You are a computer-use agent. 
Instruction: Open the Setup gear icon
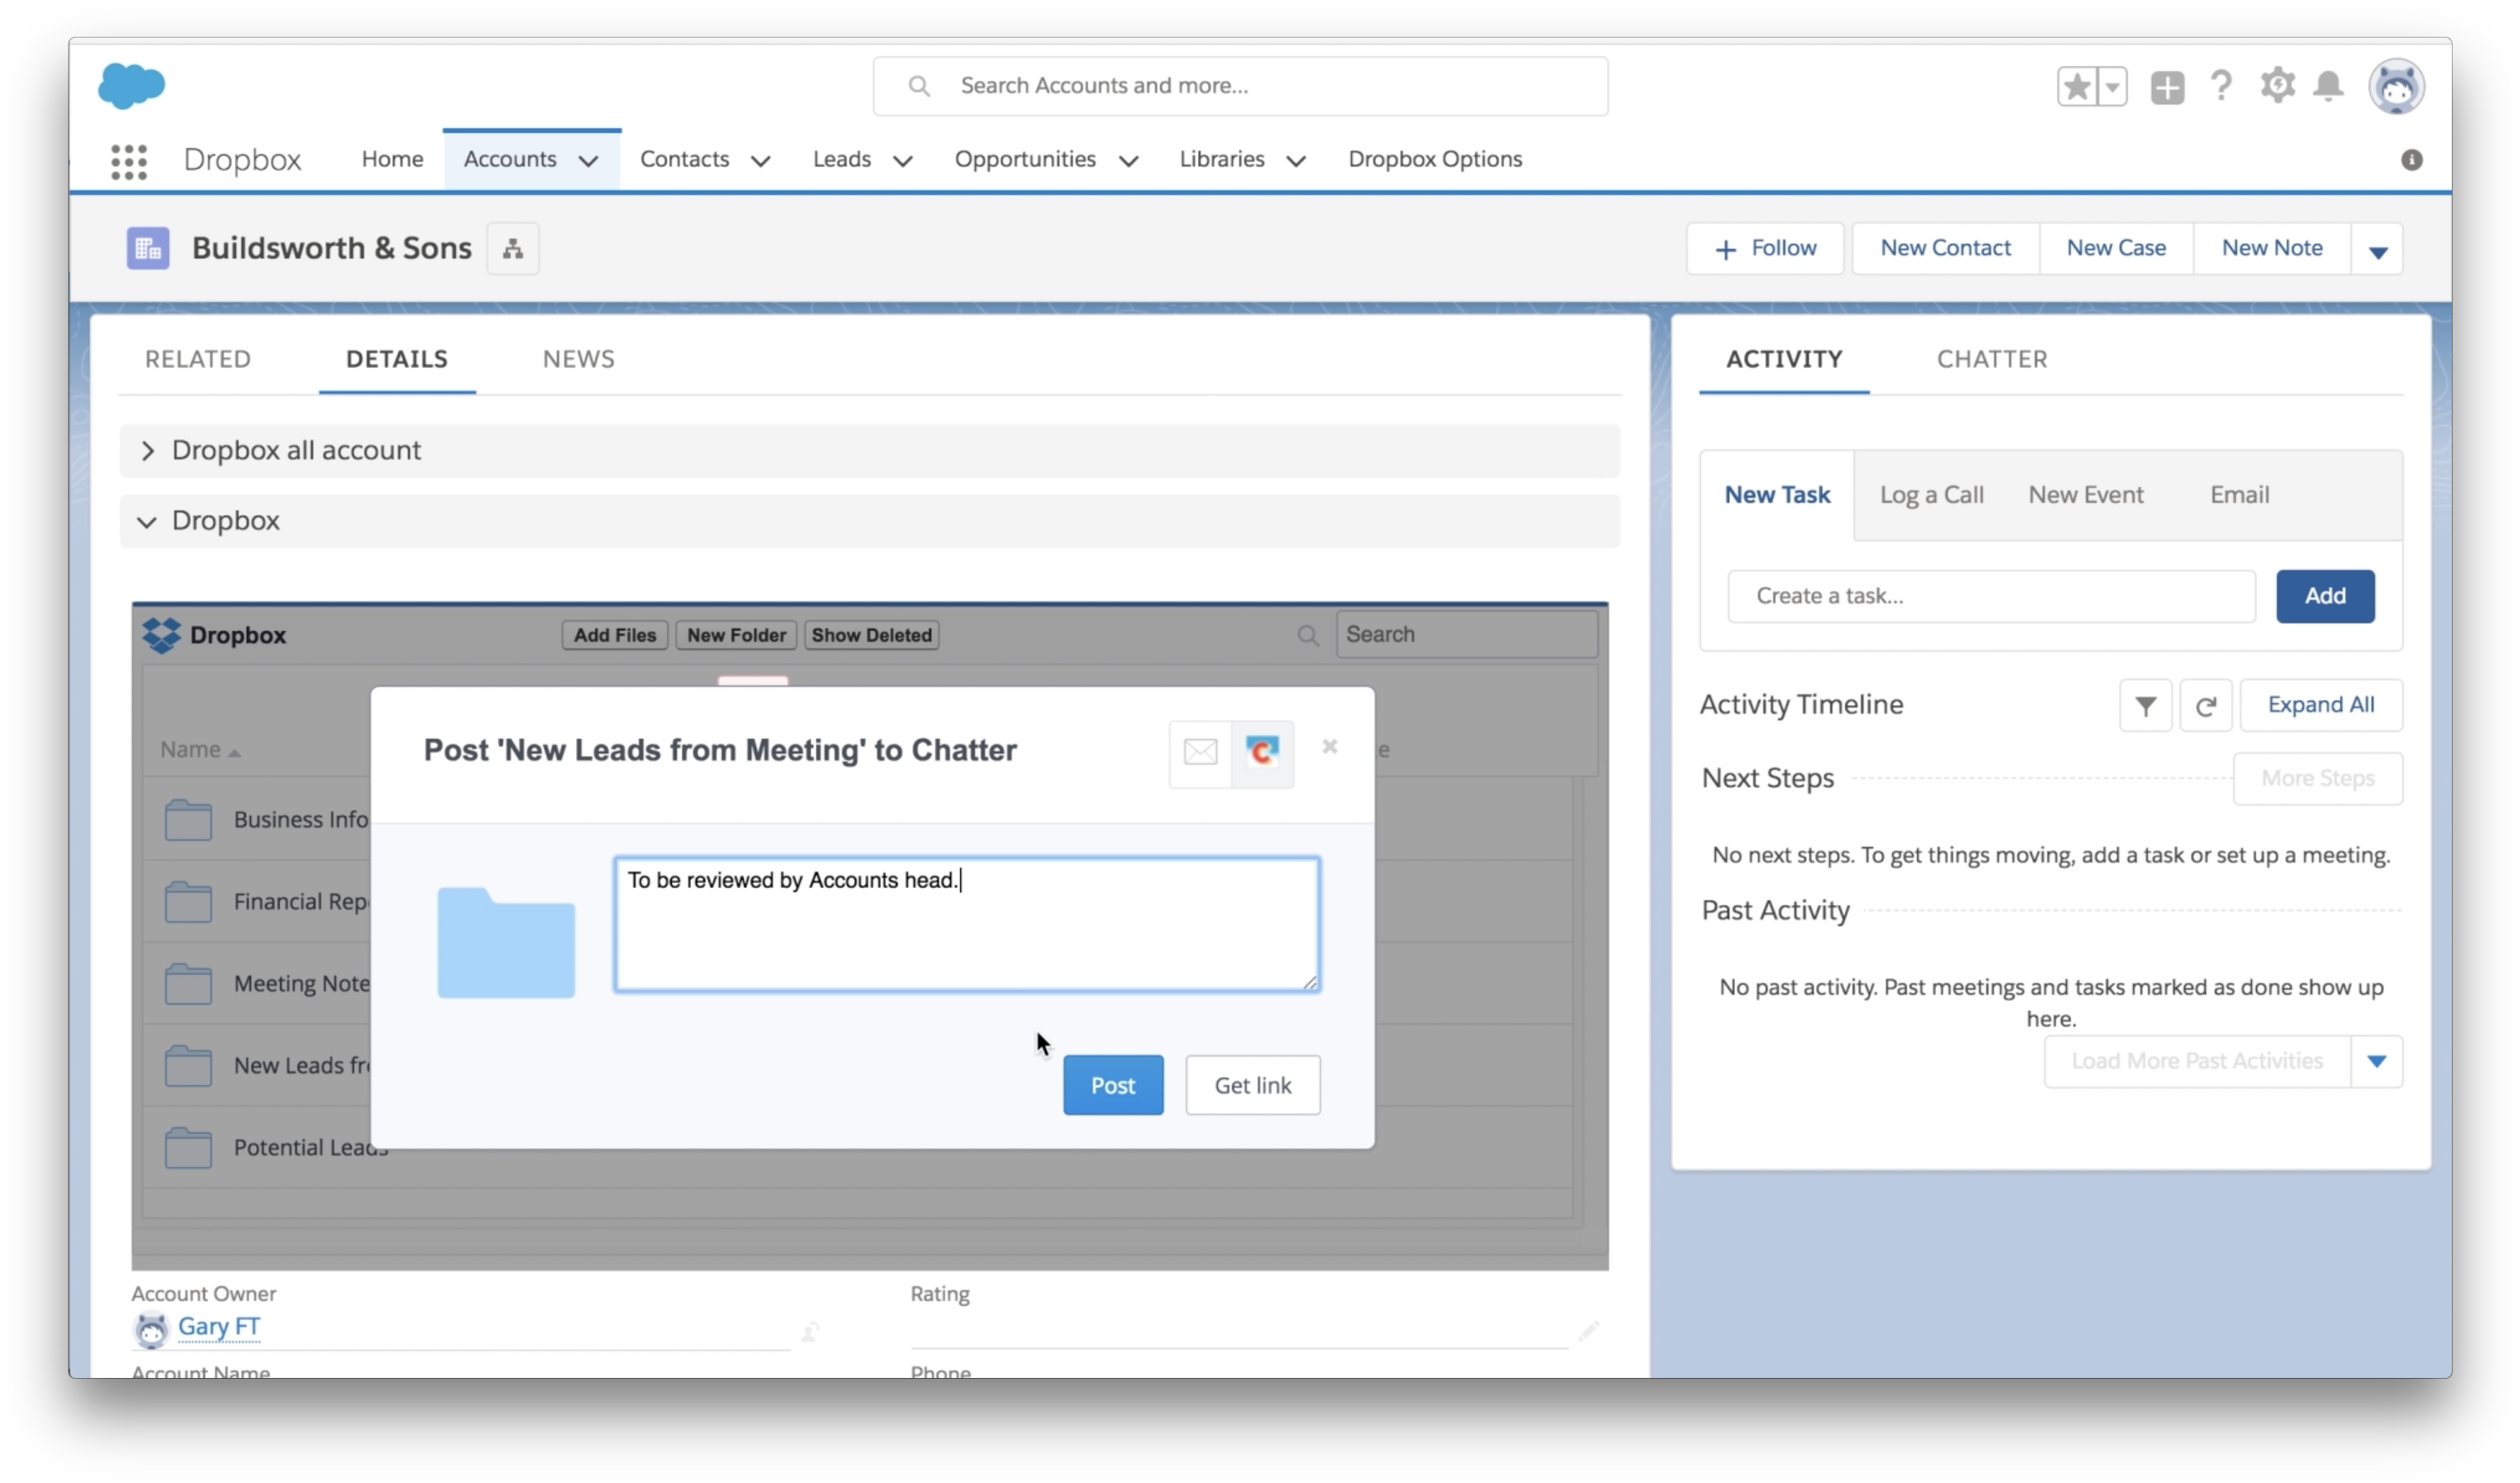coord(2276,86)
